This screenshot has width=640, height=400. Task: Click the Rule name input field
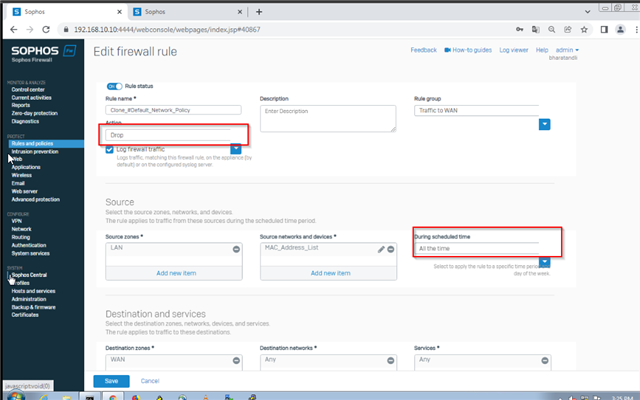[173, 110]
